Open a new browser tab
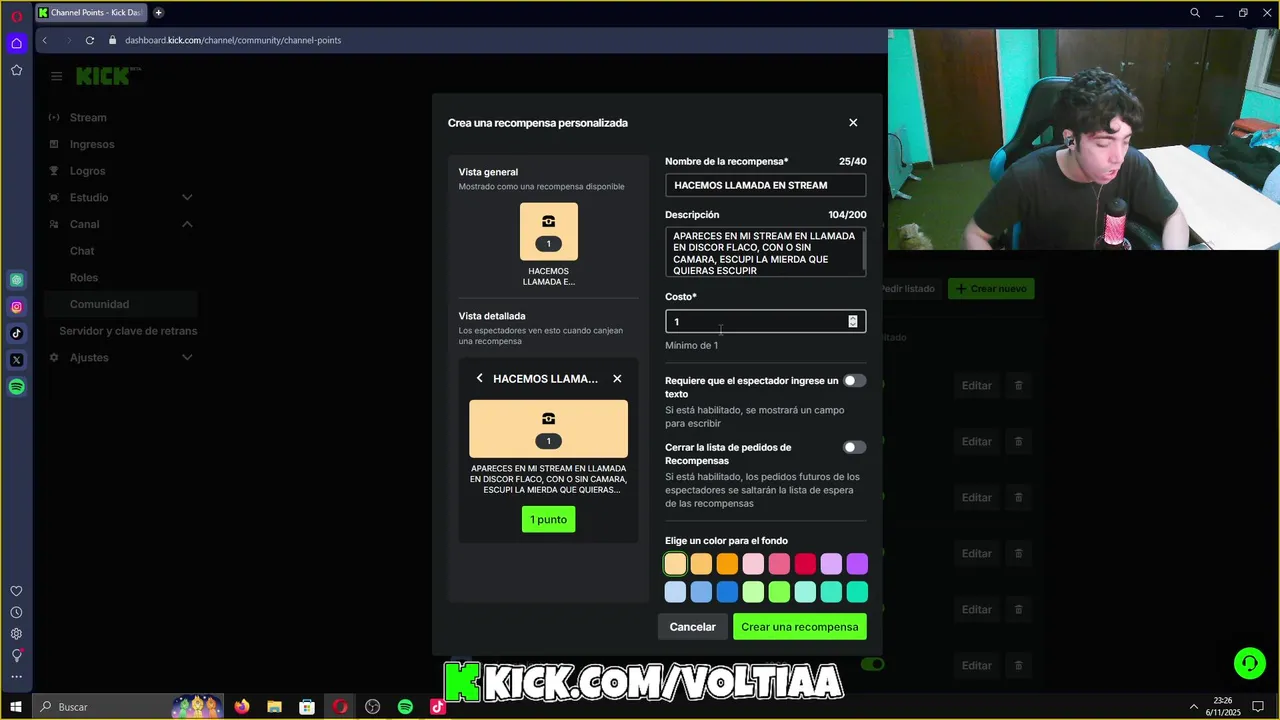 pos(158,13)
